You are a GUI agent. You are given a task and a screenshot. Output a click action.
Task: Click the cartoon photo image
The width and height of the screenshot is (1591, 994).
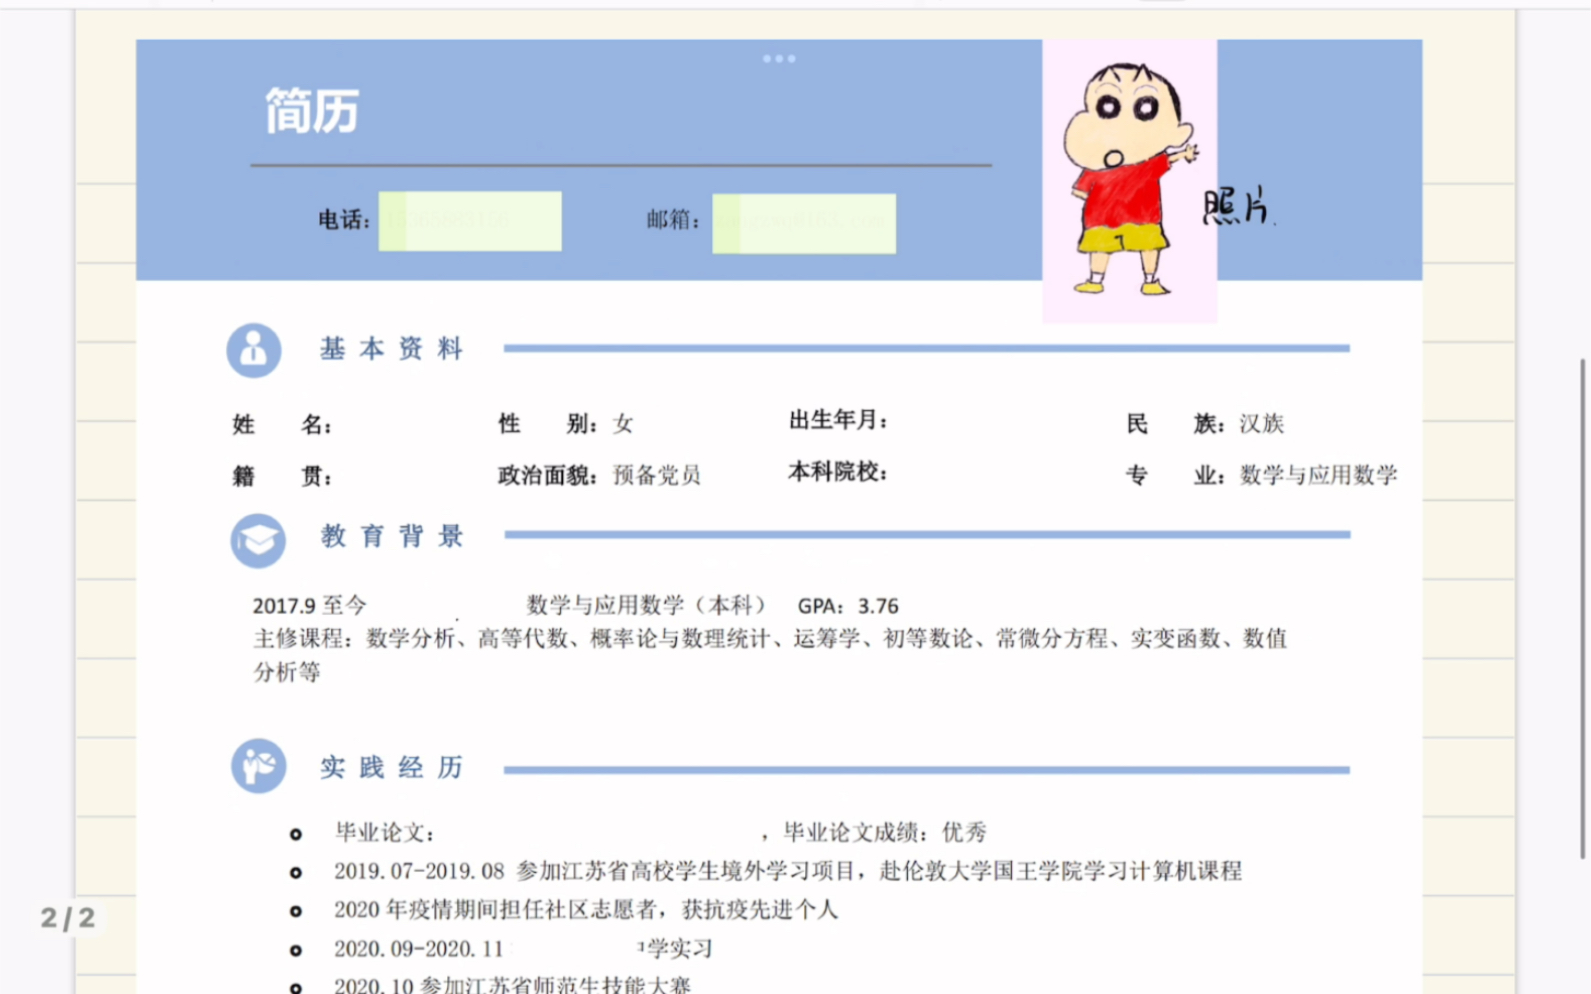tap(1130, 181)
